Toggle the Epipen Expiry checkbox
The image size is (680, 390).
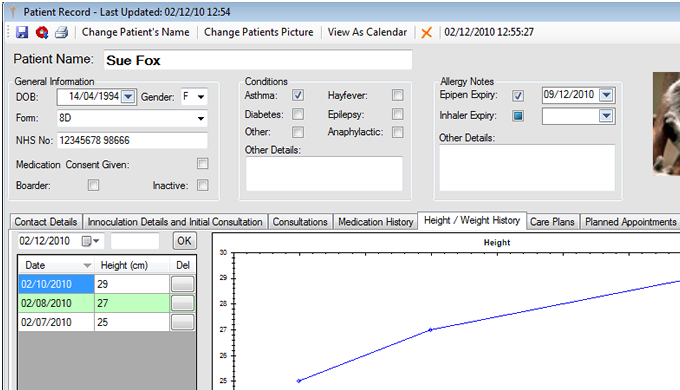point(518,95)
